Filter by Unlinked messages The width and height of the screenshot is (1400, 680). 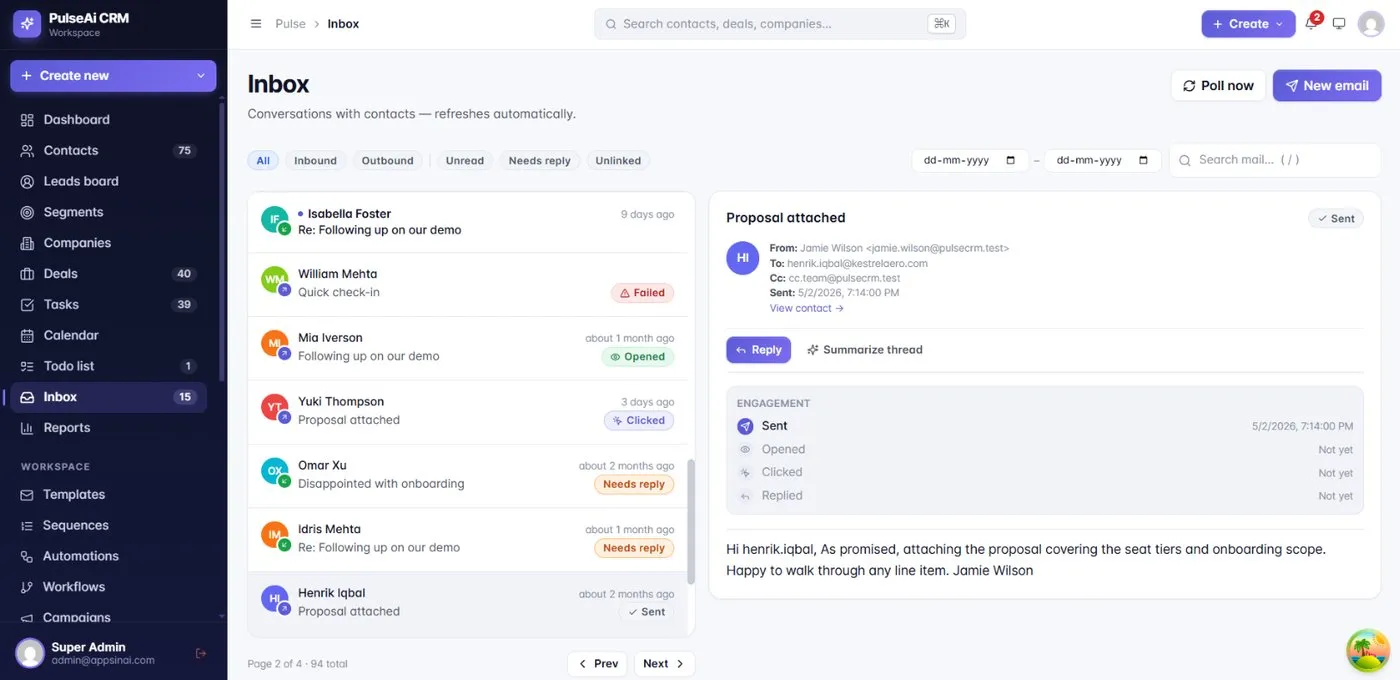click(618, 160)
